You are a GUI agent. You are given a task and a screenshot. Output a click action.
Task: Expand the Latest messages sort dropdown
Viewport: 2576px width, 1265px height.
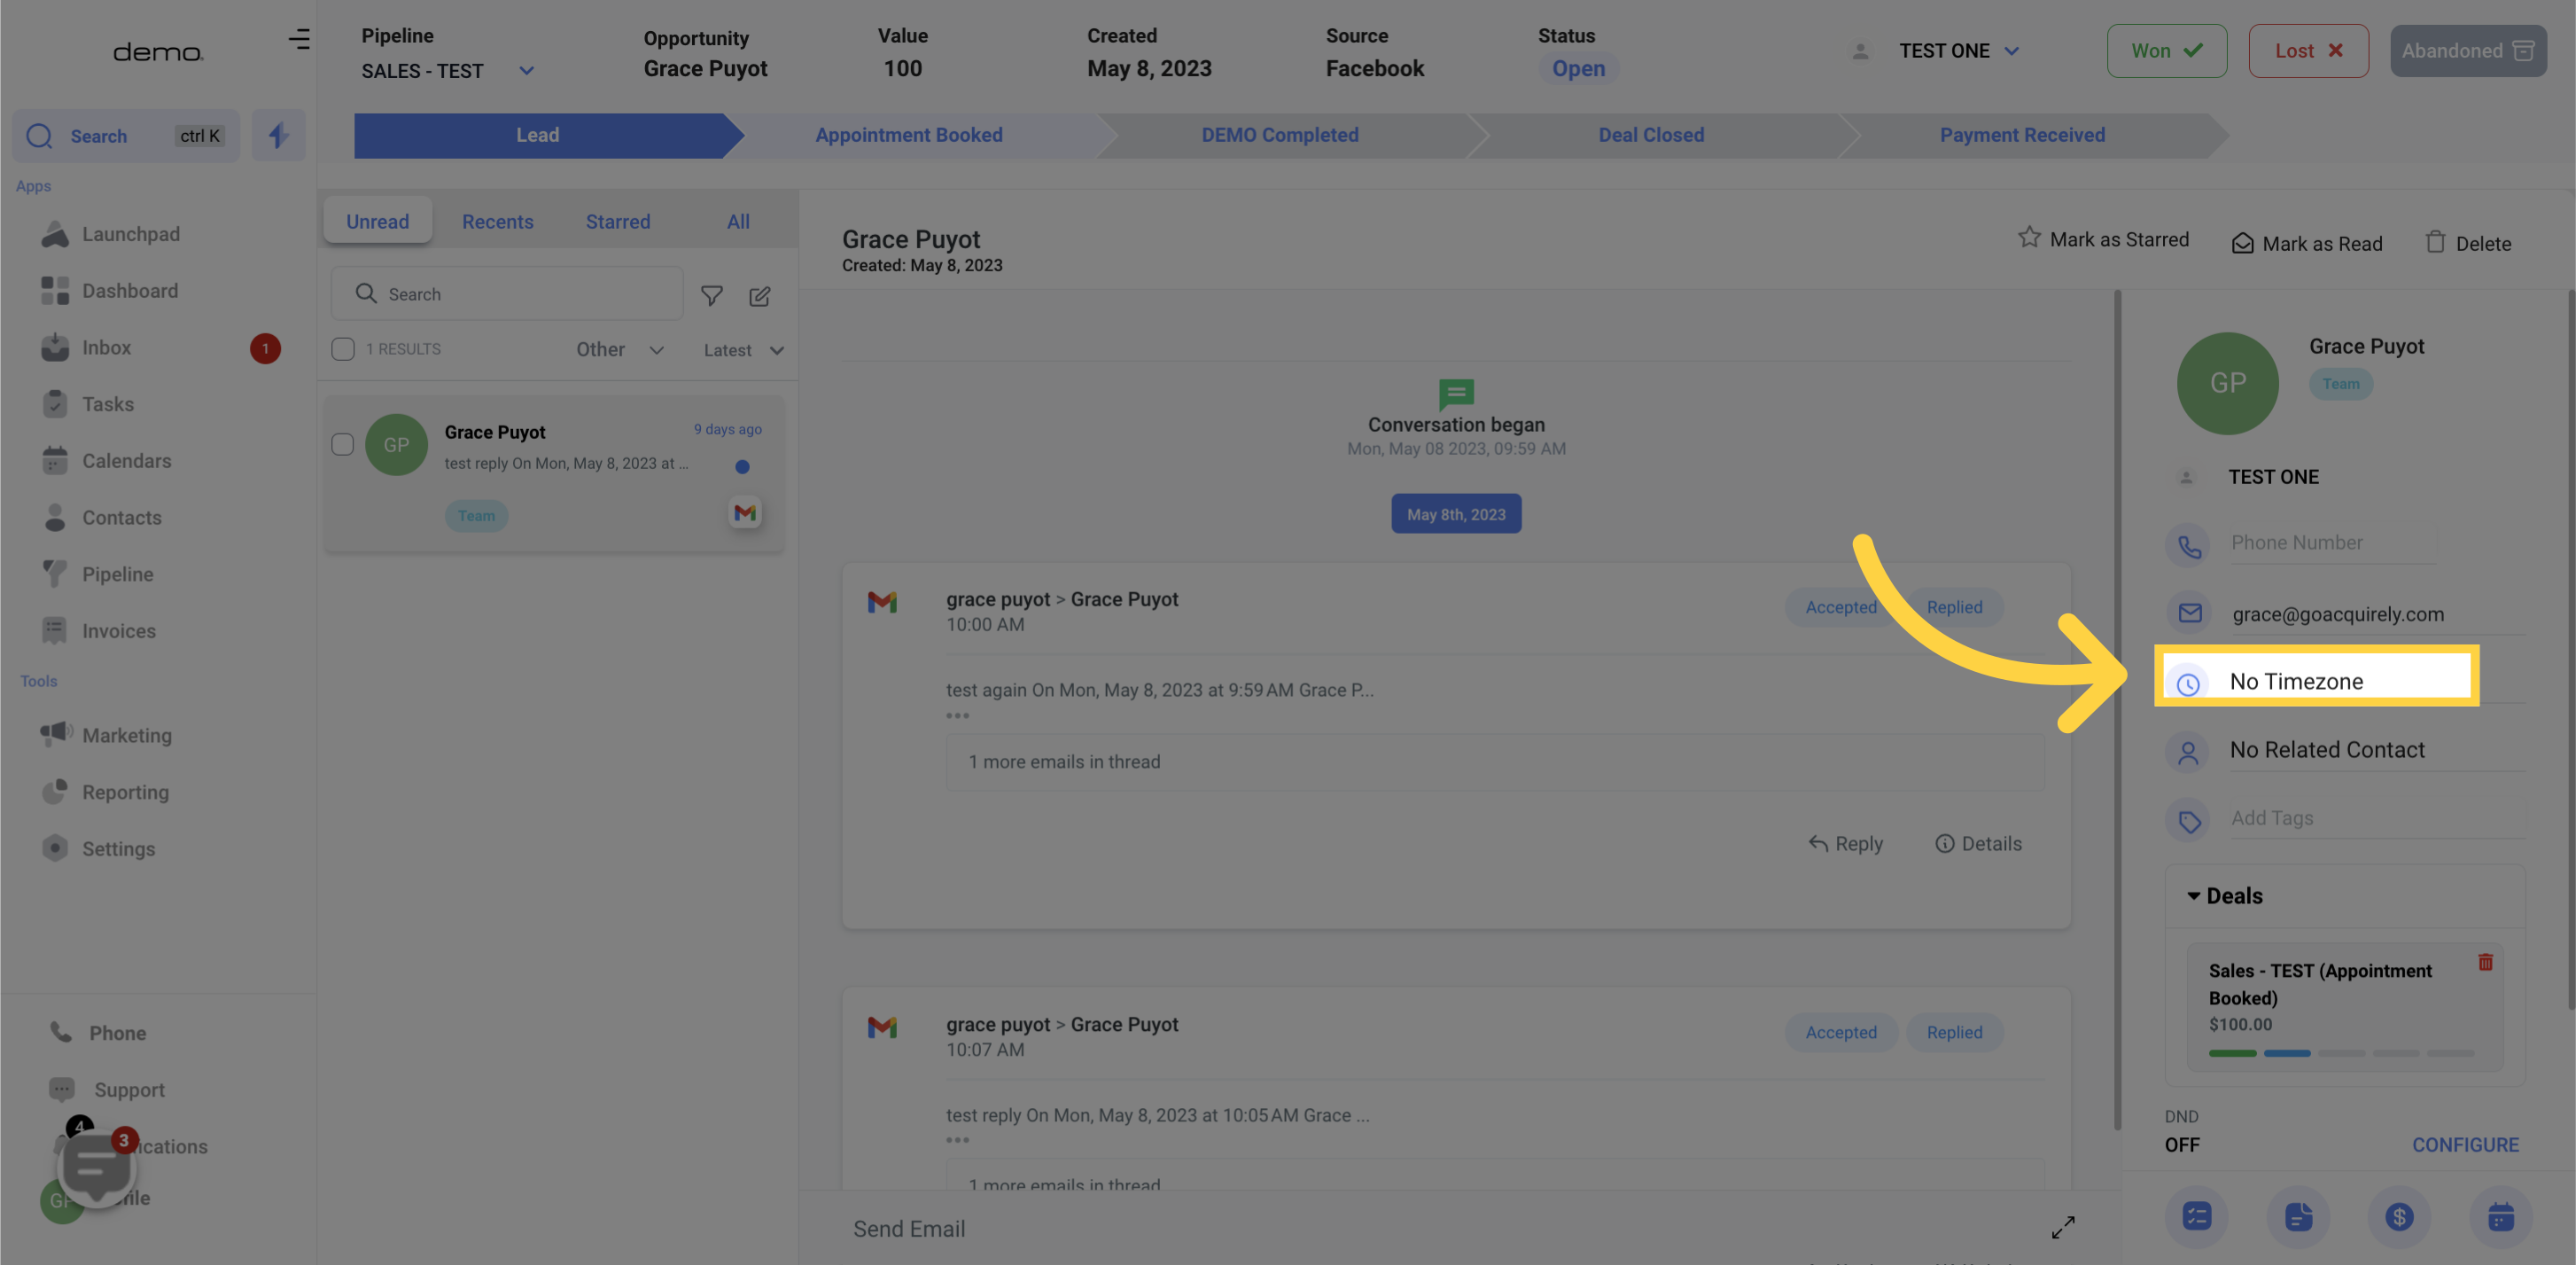coord(741,350)
